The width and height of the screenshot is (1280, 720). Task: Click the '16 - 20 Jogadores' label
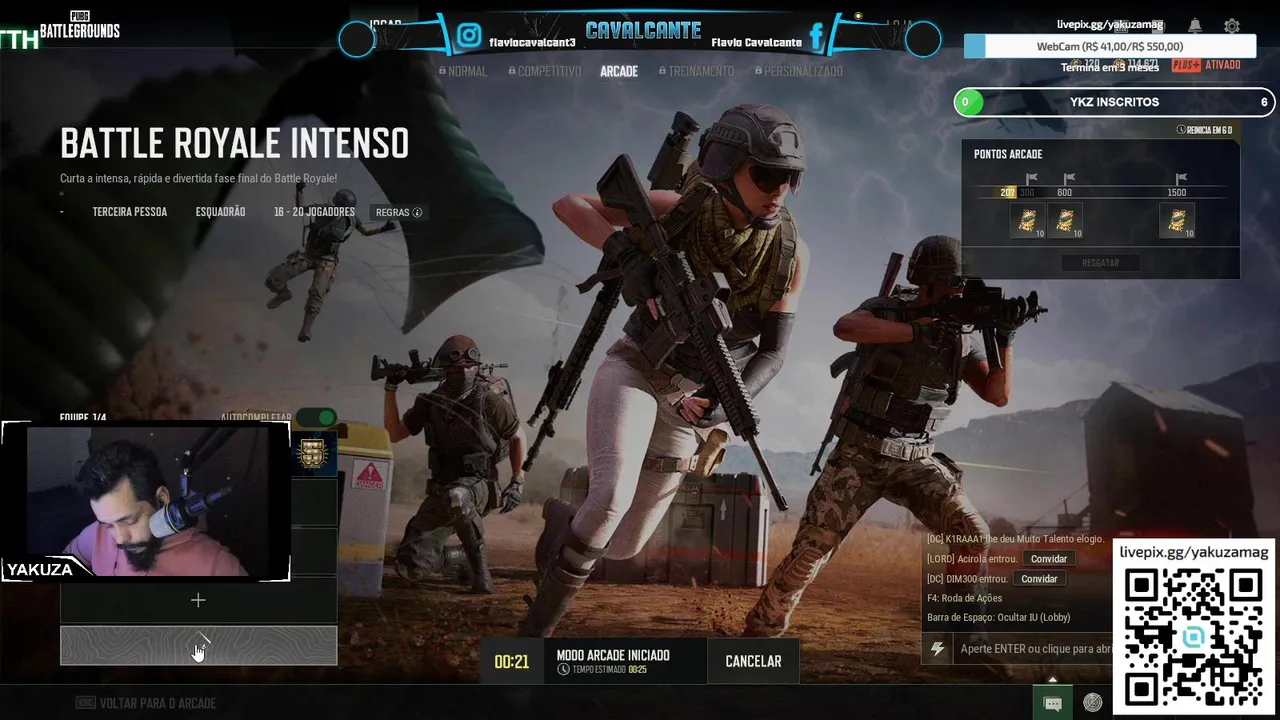(314, 212)
